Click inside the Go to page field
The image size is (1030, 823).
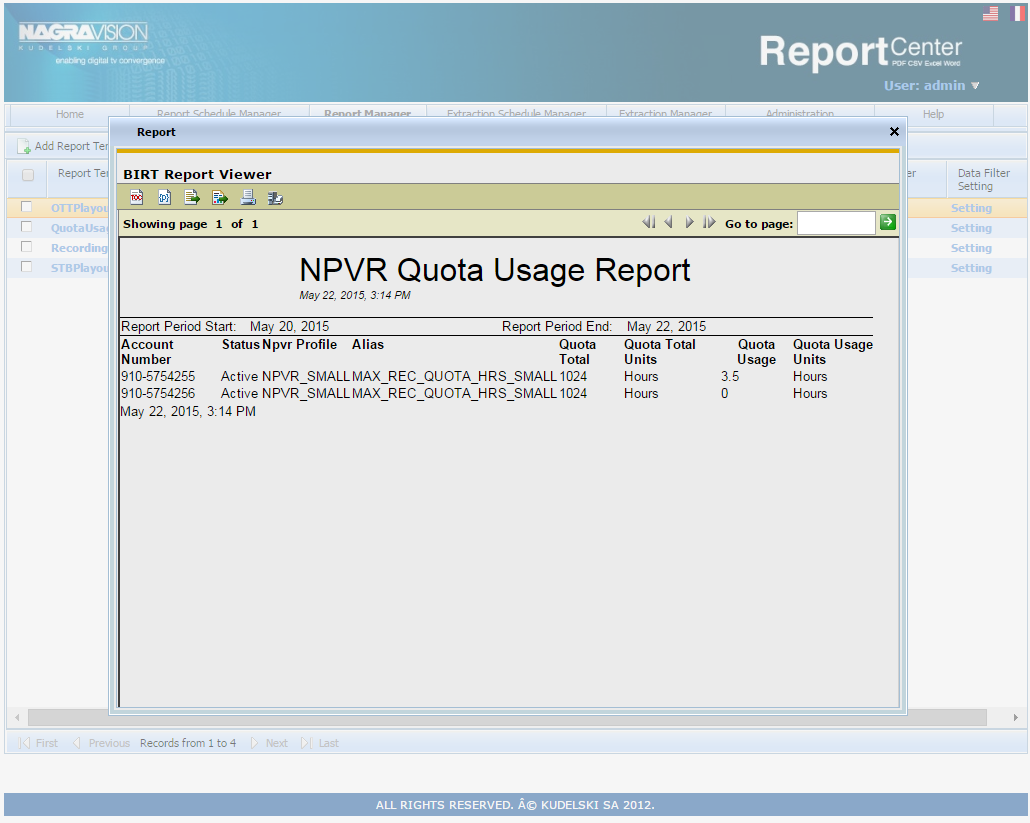[838, 222]
